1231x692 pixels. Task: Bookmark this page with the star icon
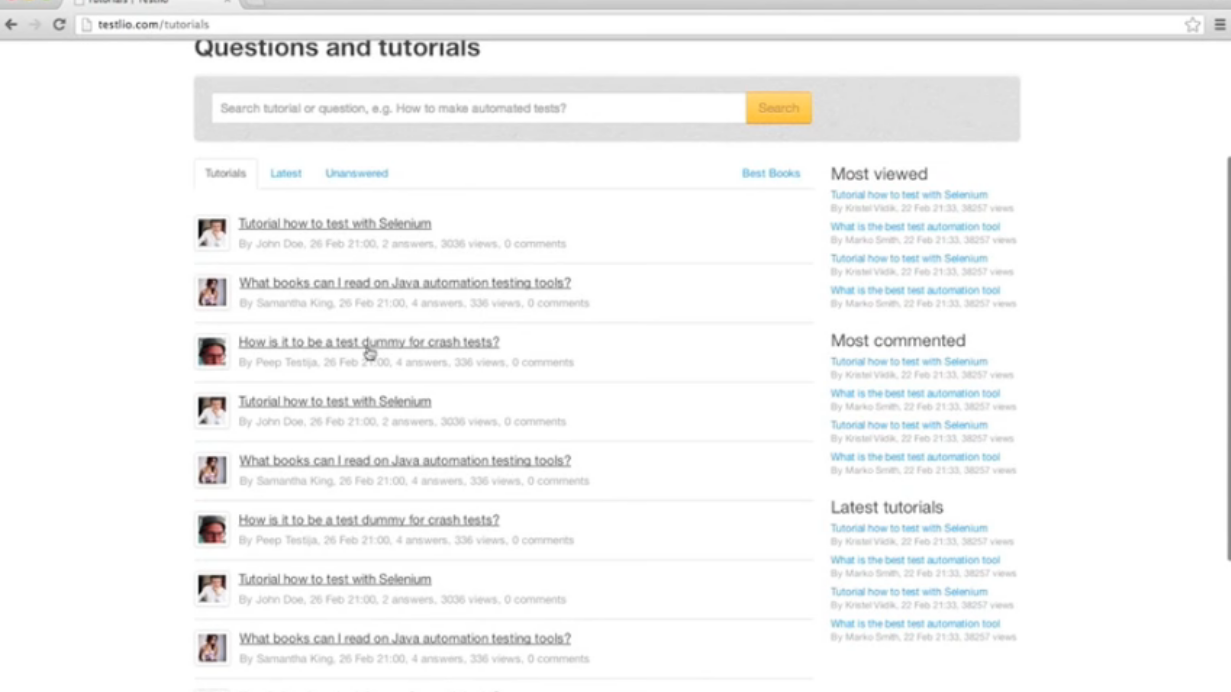coord(1192,25)
